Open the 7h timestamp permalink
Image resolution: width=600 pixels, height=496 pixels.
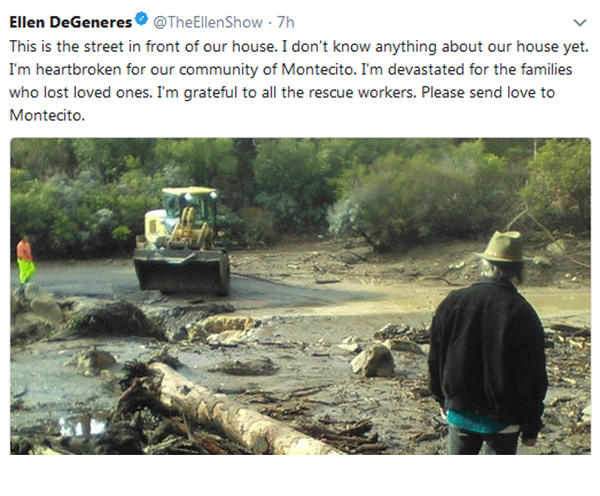click(x=285, y=20)
